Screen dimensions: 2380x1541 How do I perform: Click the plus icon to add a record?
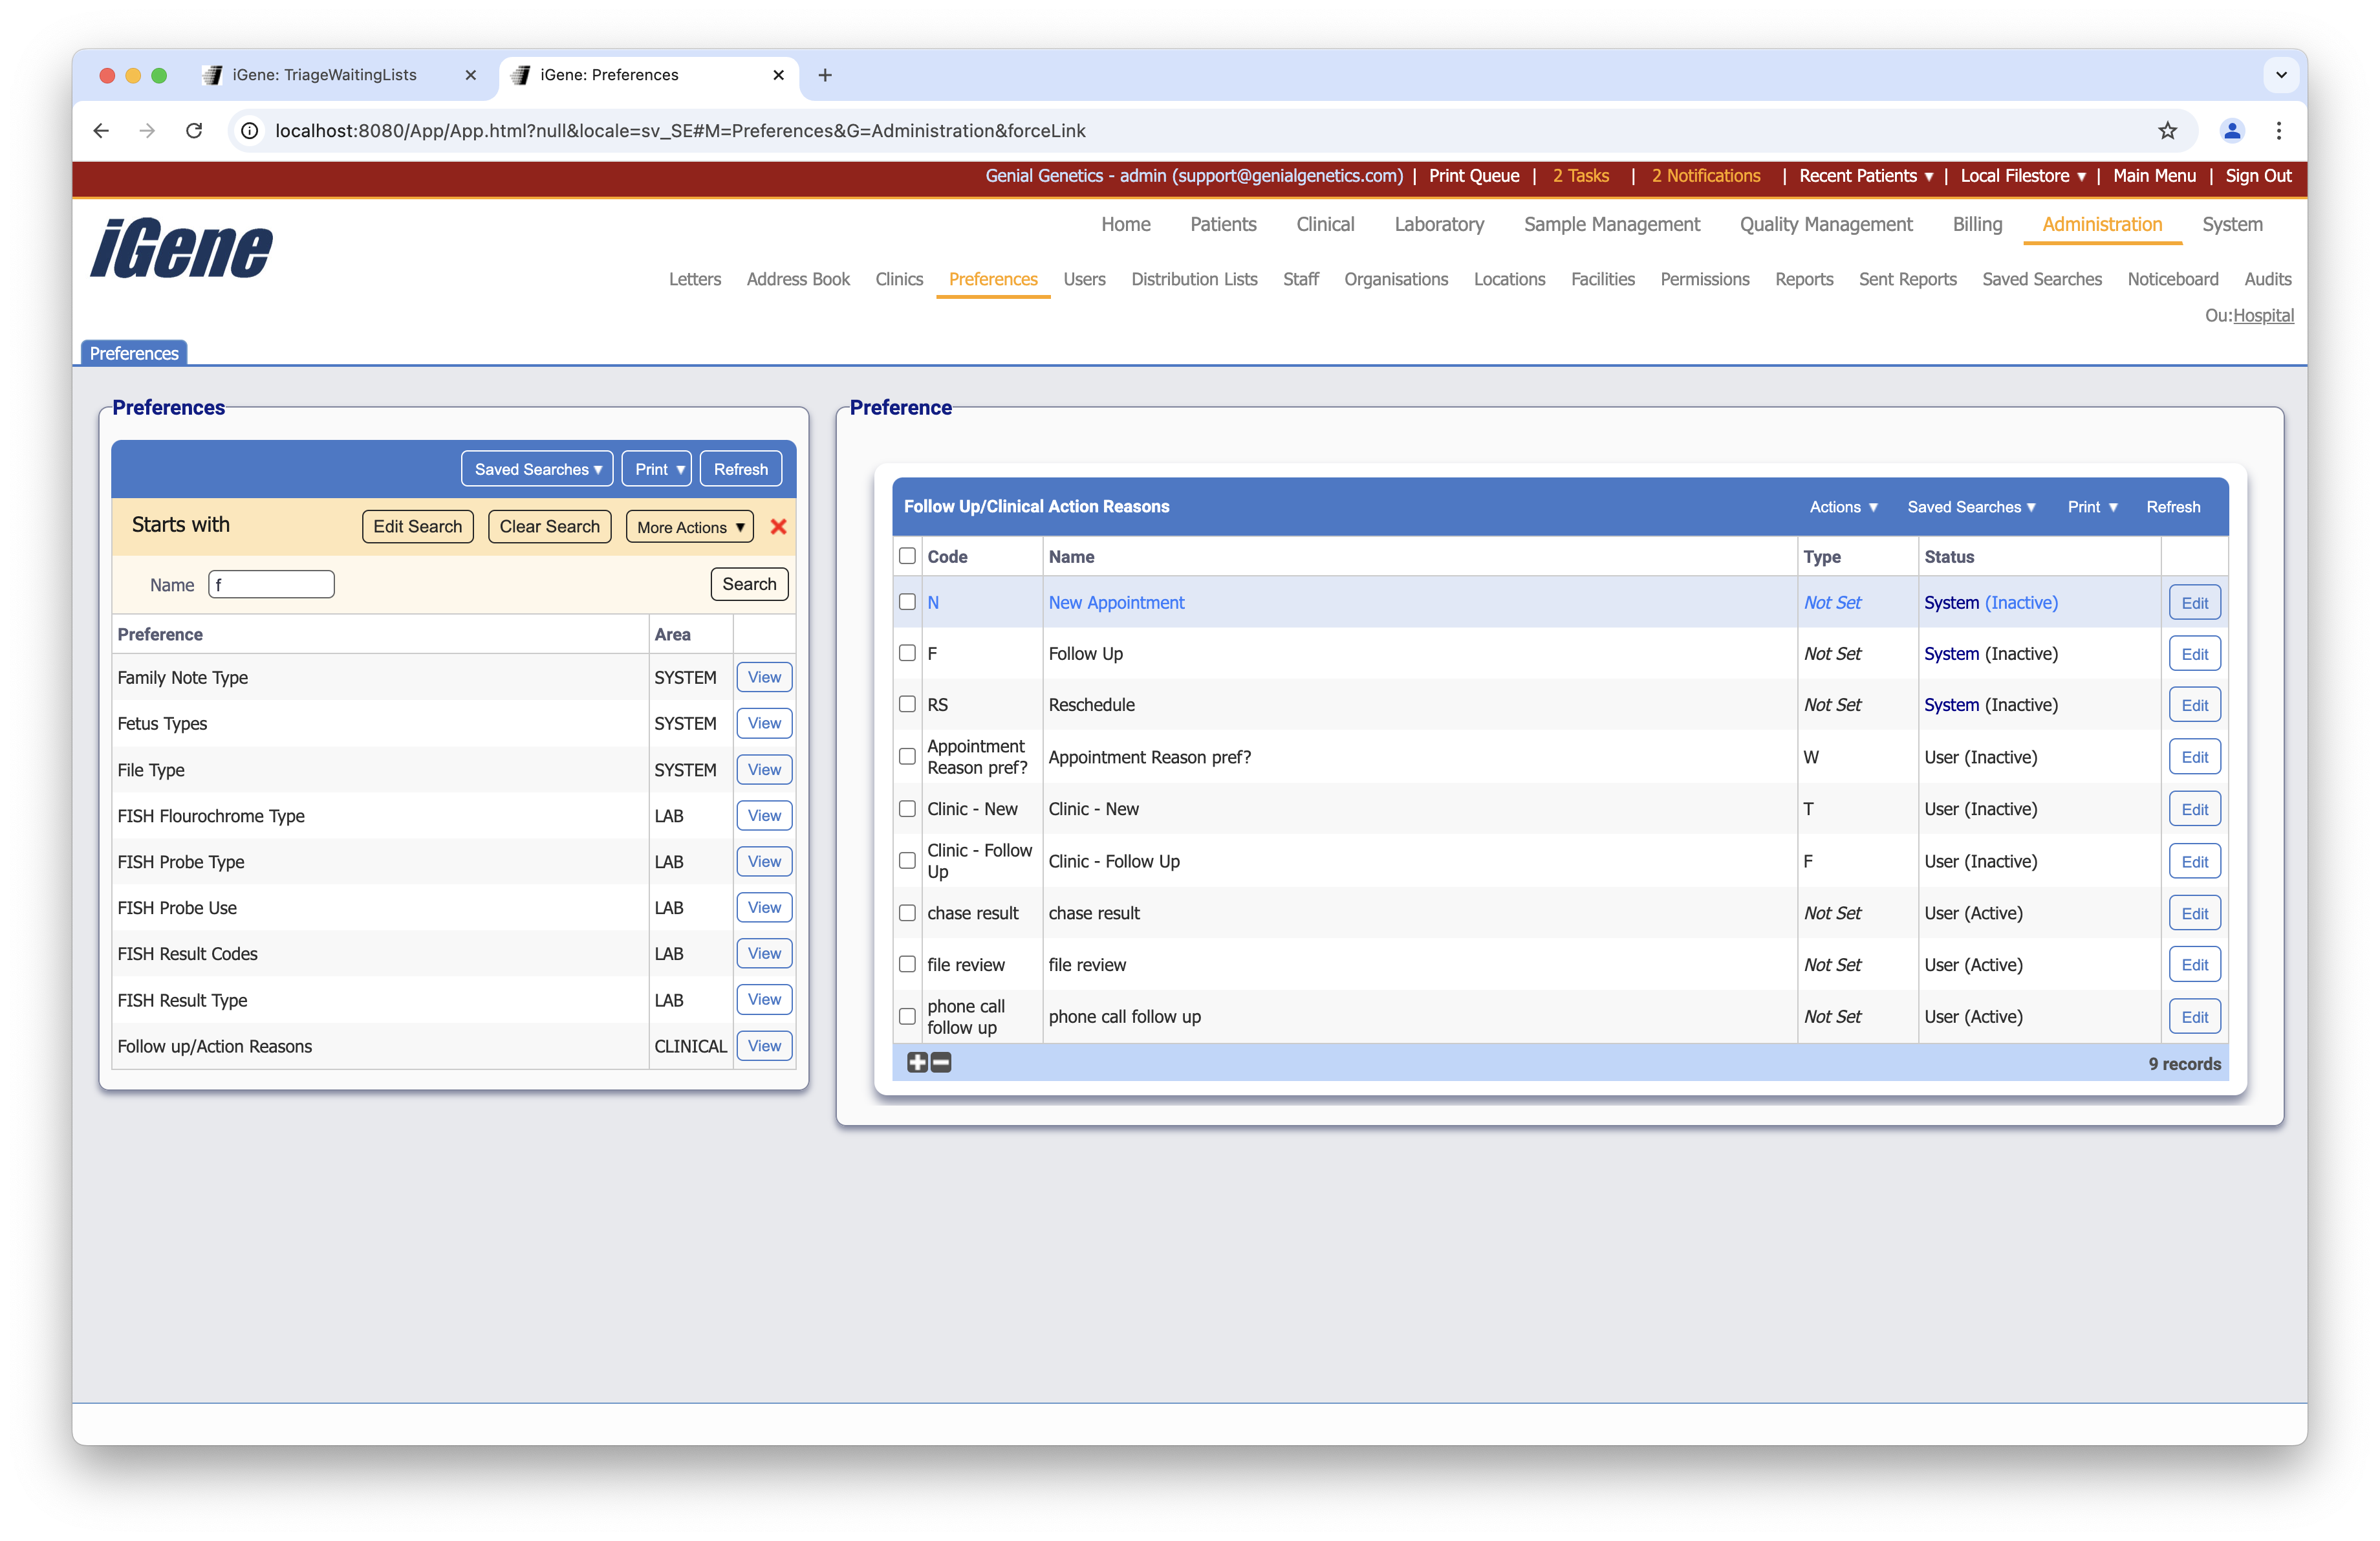[x=917, y=1062]
